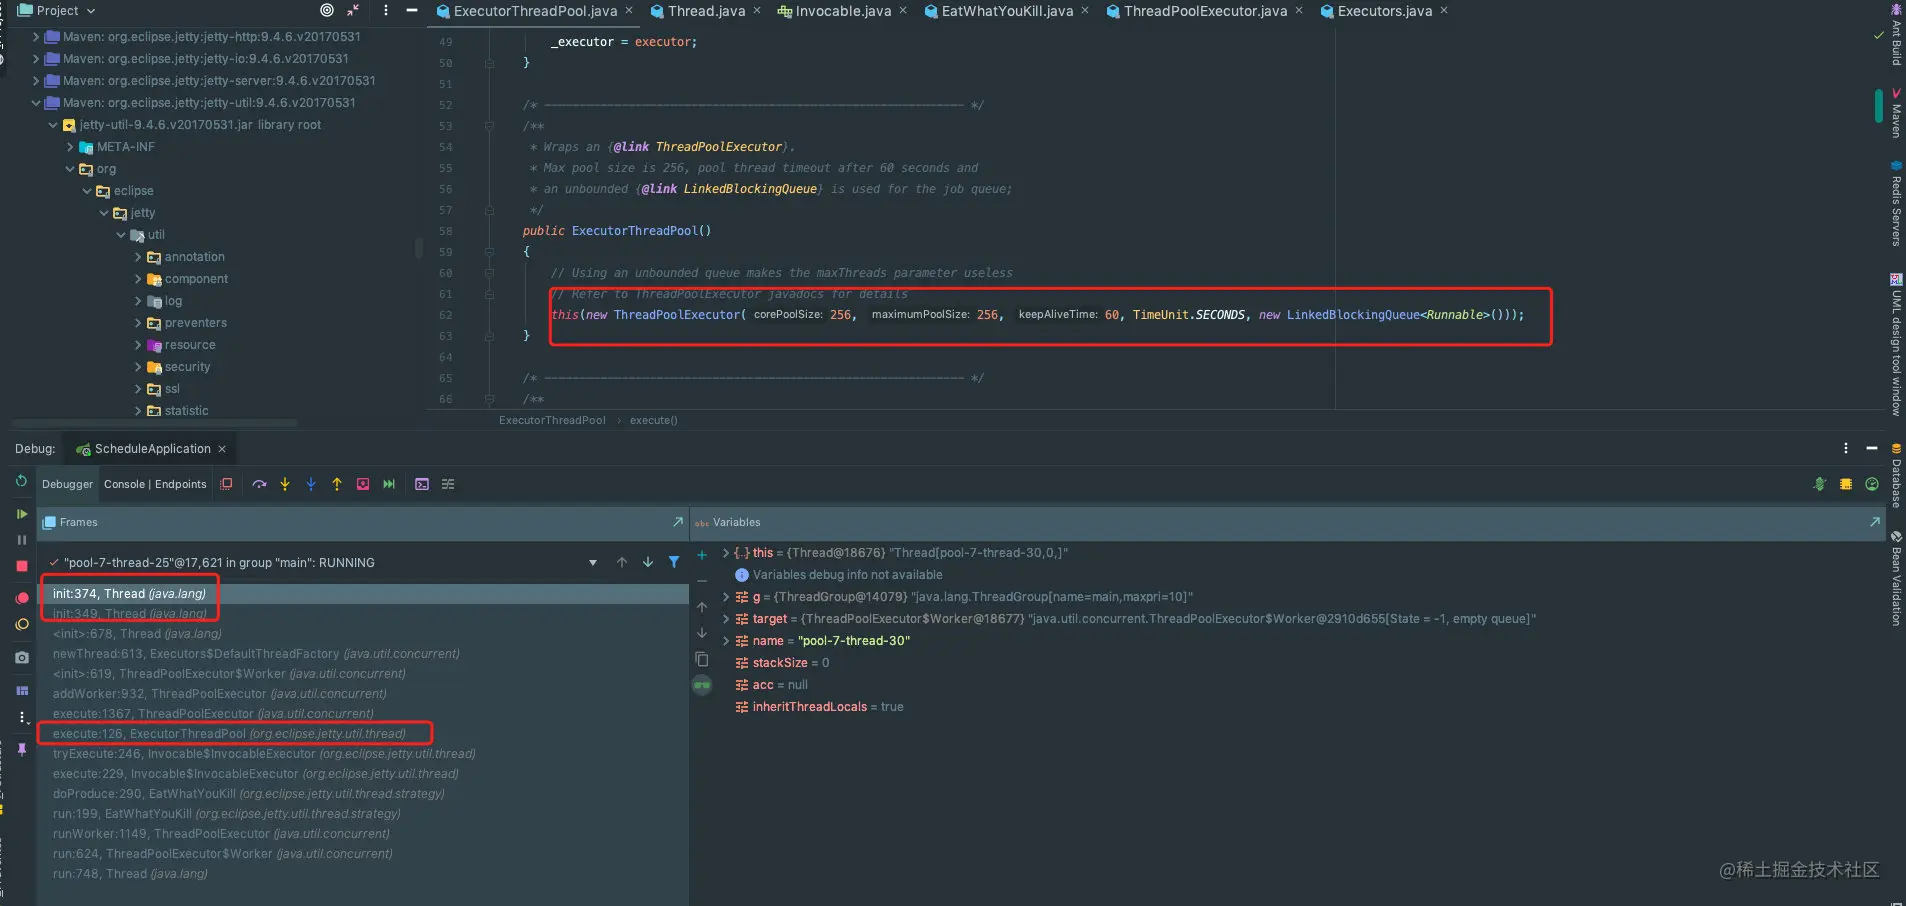Open the Console | Endpoints tab
This screenshot has height=906, width=1906.
point(155,484)
